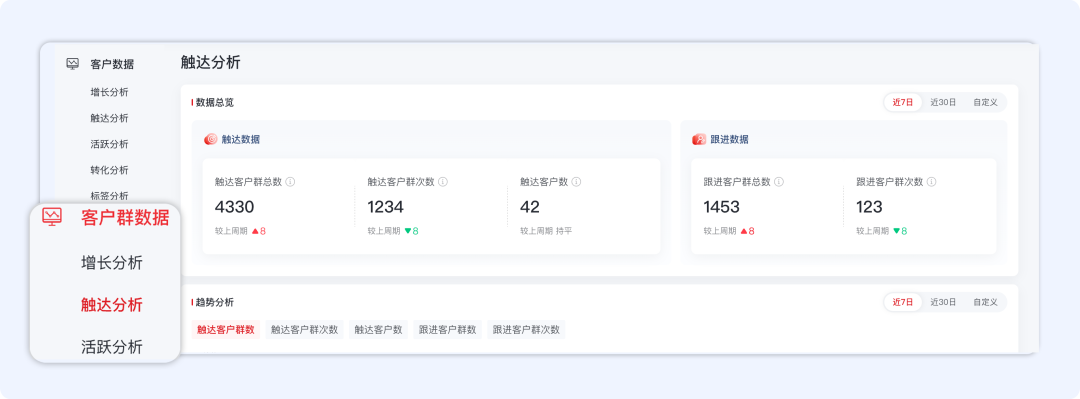1080x399 pixels.
Task: Select 近30日 in 数据总览 section
Action: (943, 102)
